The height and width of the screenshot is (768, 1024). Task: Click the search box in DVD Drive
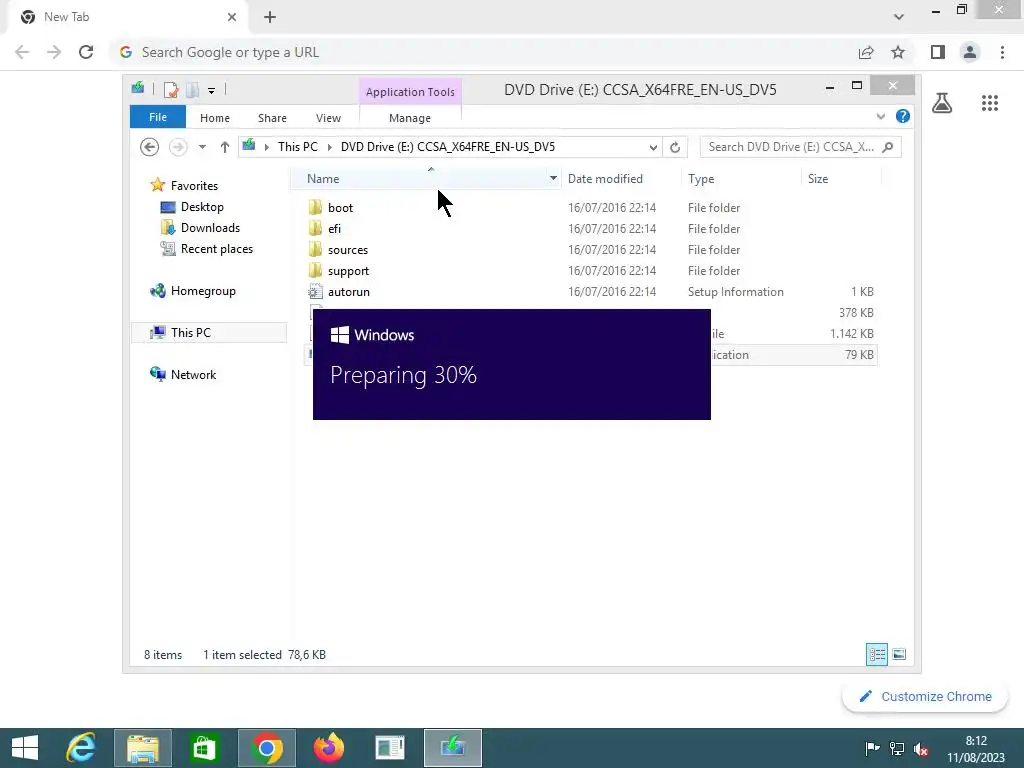pos(800,147)
